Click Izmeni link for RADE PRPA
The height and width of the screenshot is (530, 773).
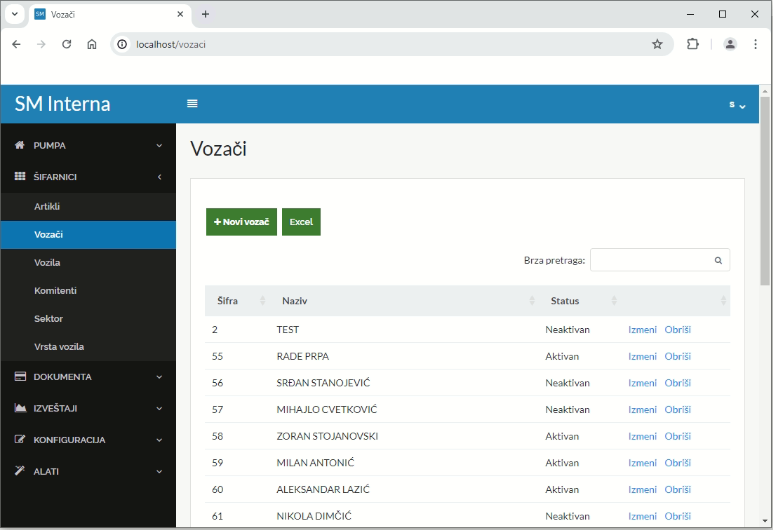coord(642,357)
